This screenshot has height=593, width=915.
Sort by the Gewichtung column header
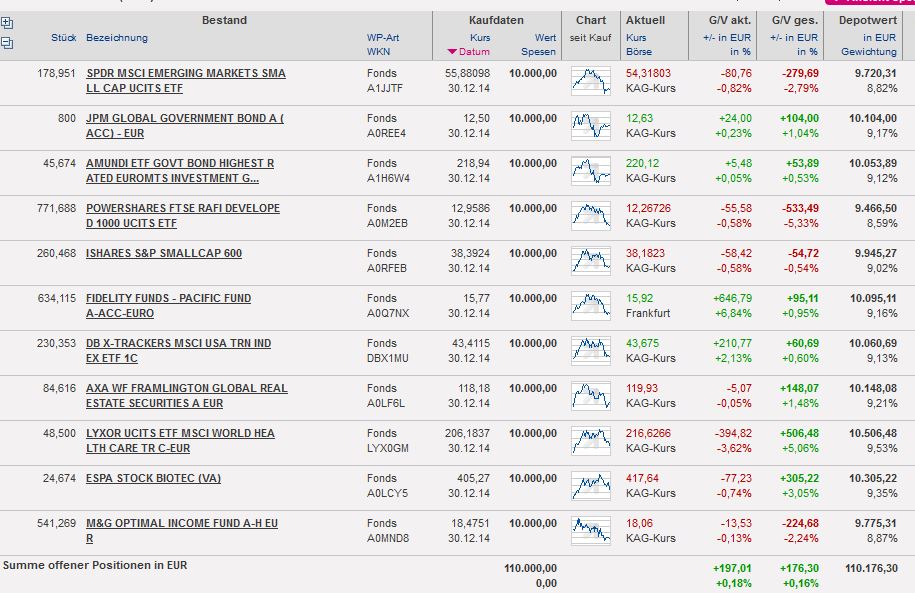pos(868,52)
